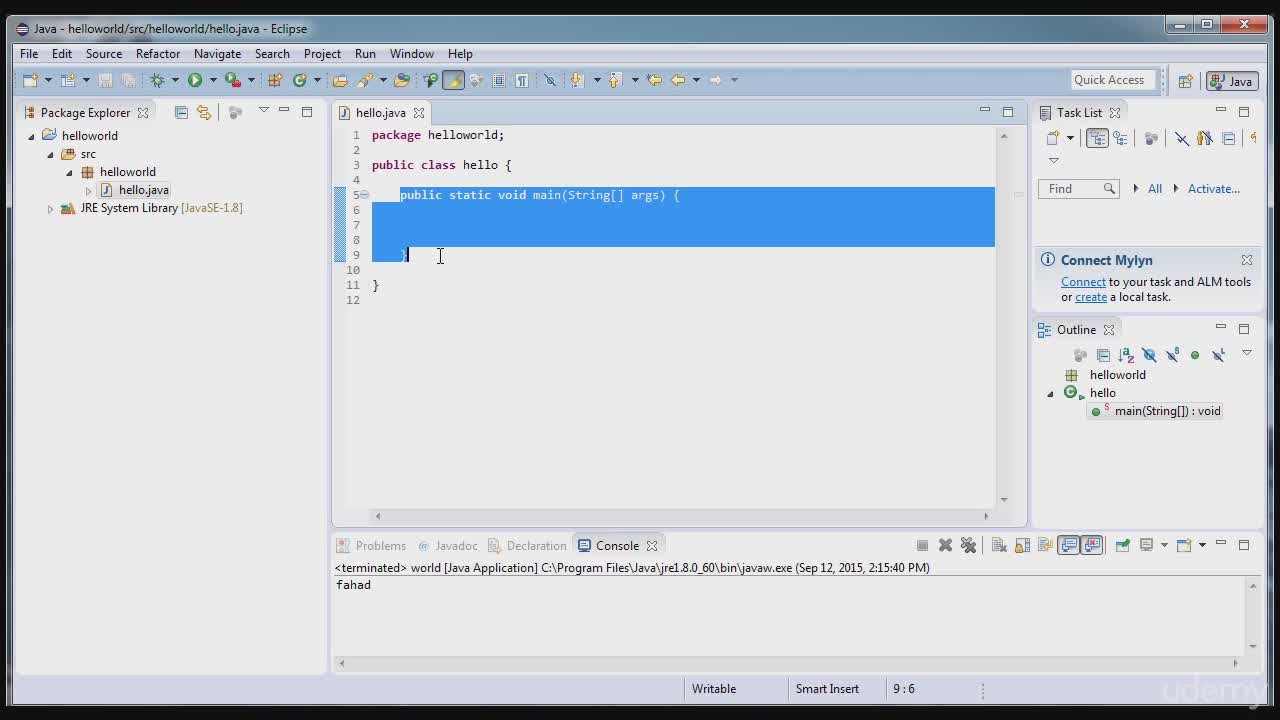
Task: Toggle Categorized presentation in Task List
Action: [1097, 138]
